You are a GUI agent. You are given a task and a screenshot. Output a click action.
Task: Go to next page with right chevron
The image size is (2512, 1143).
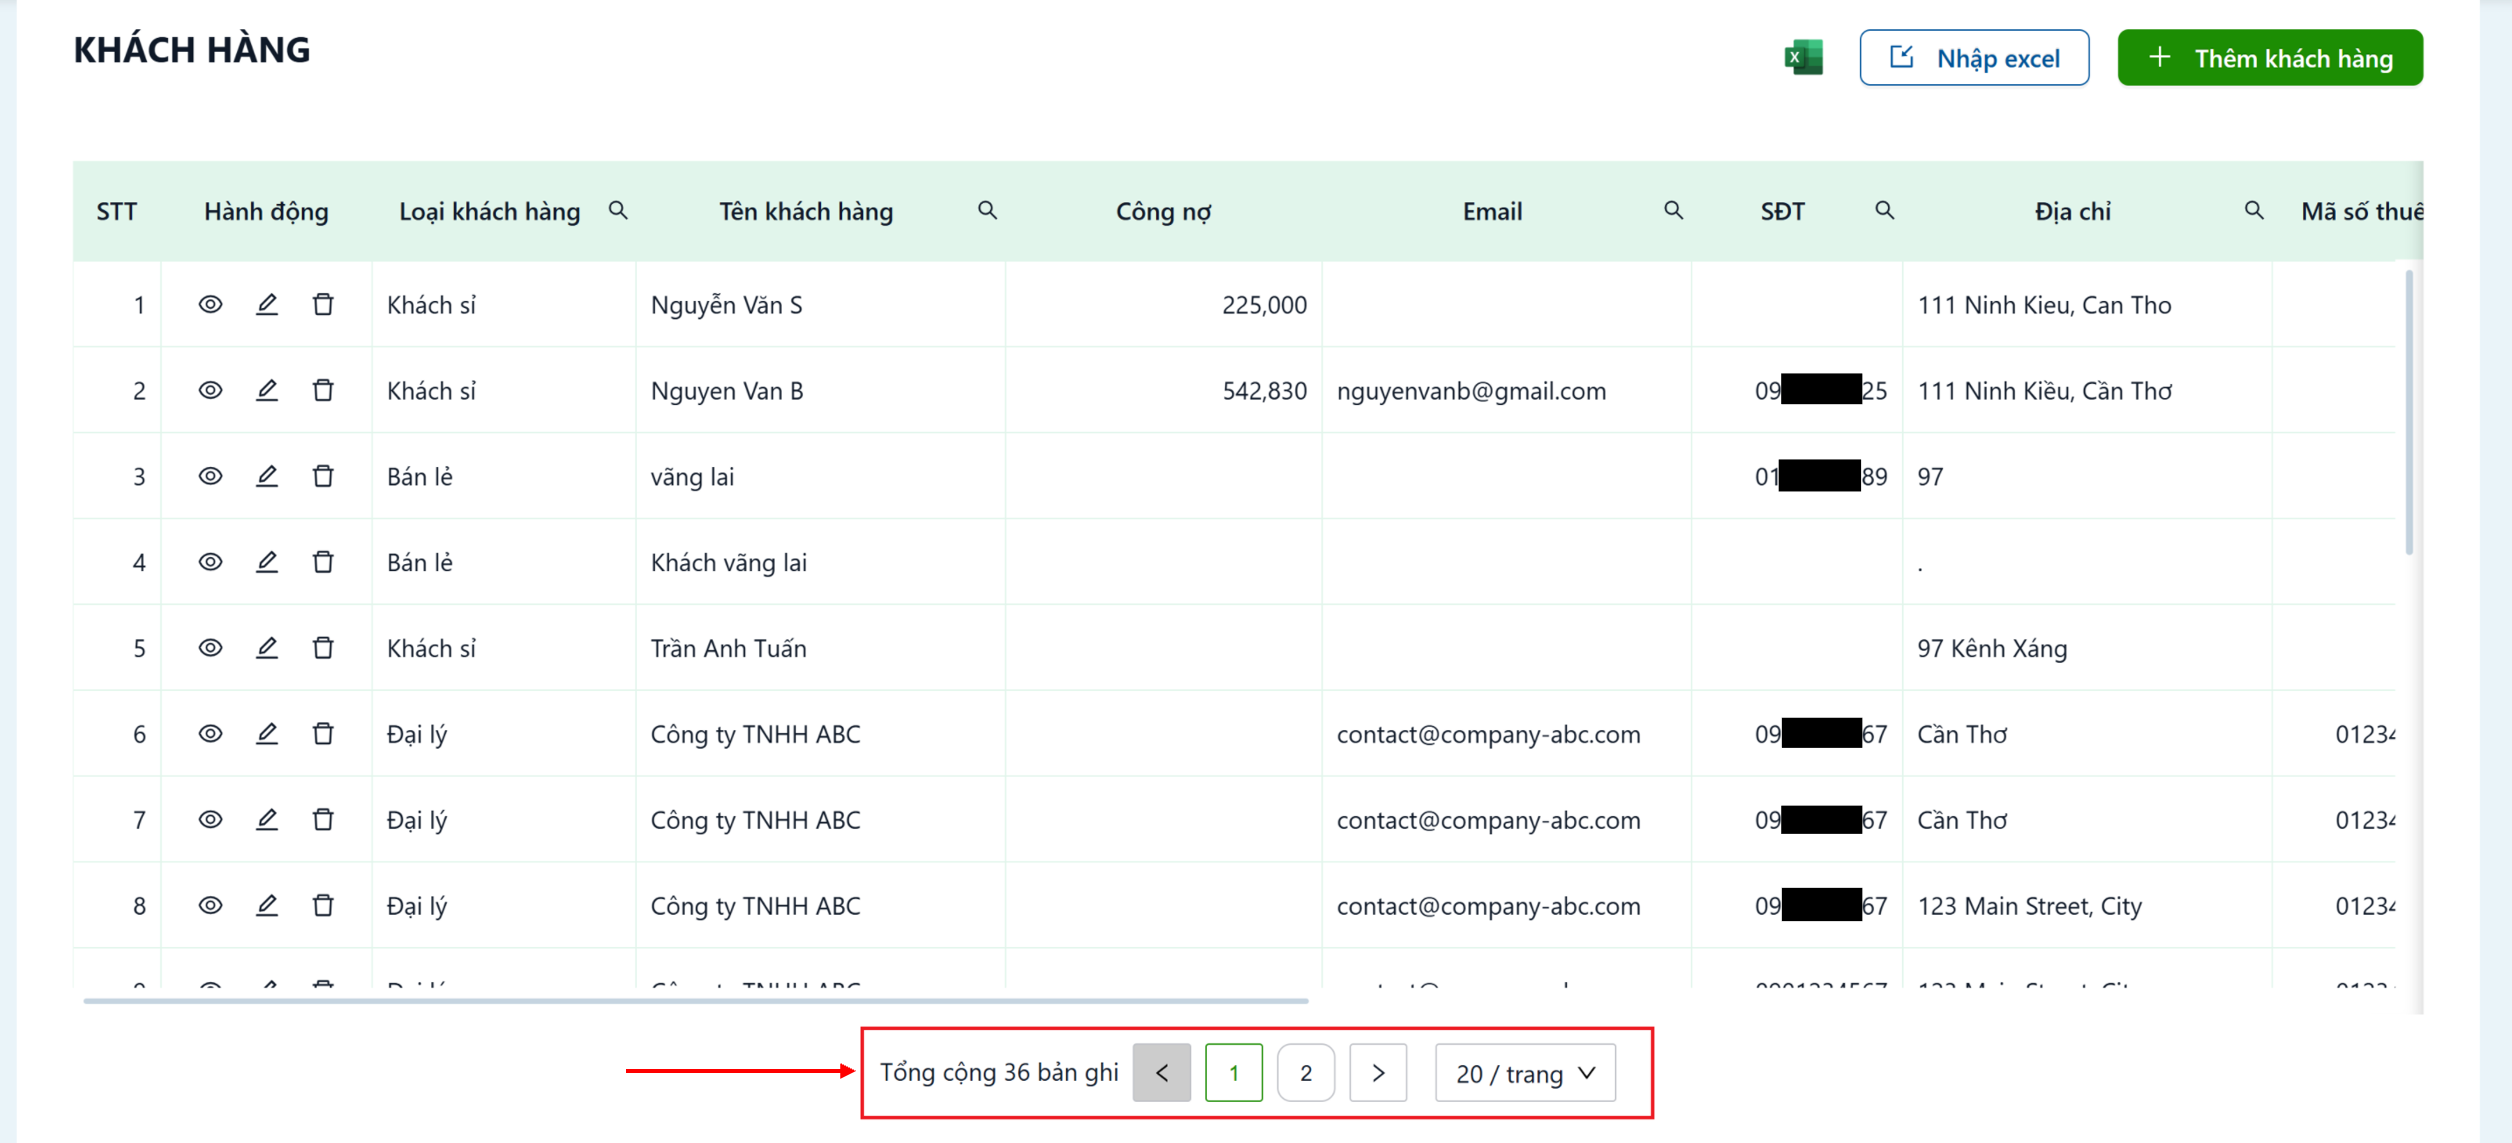(1378, 1073)
